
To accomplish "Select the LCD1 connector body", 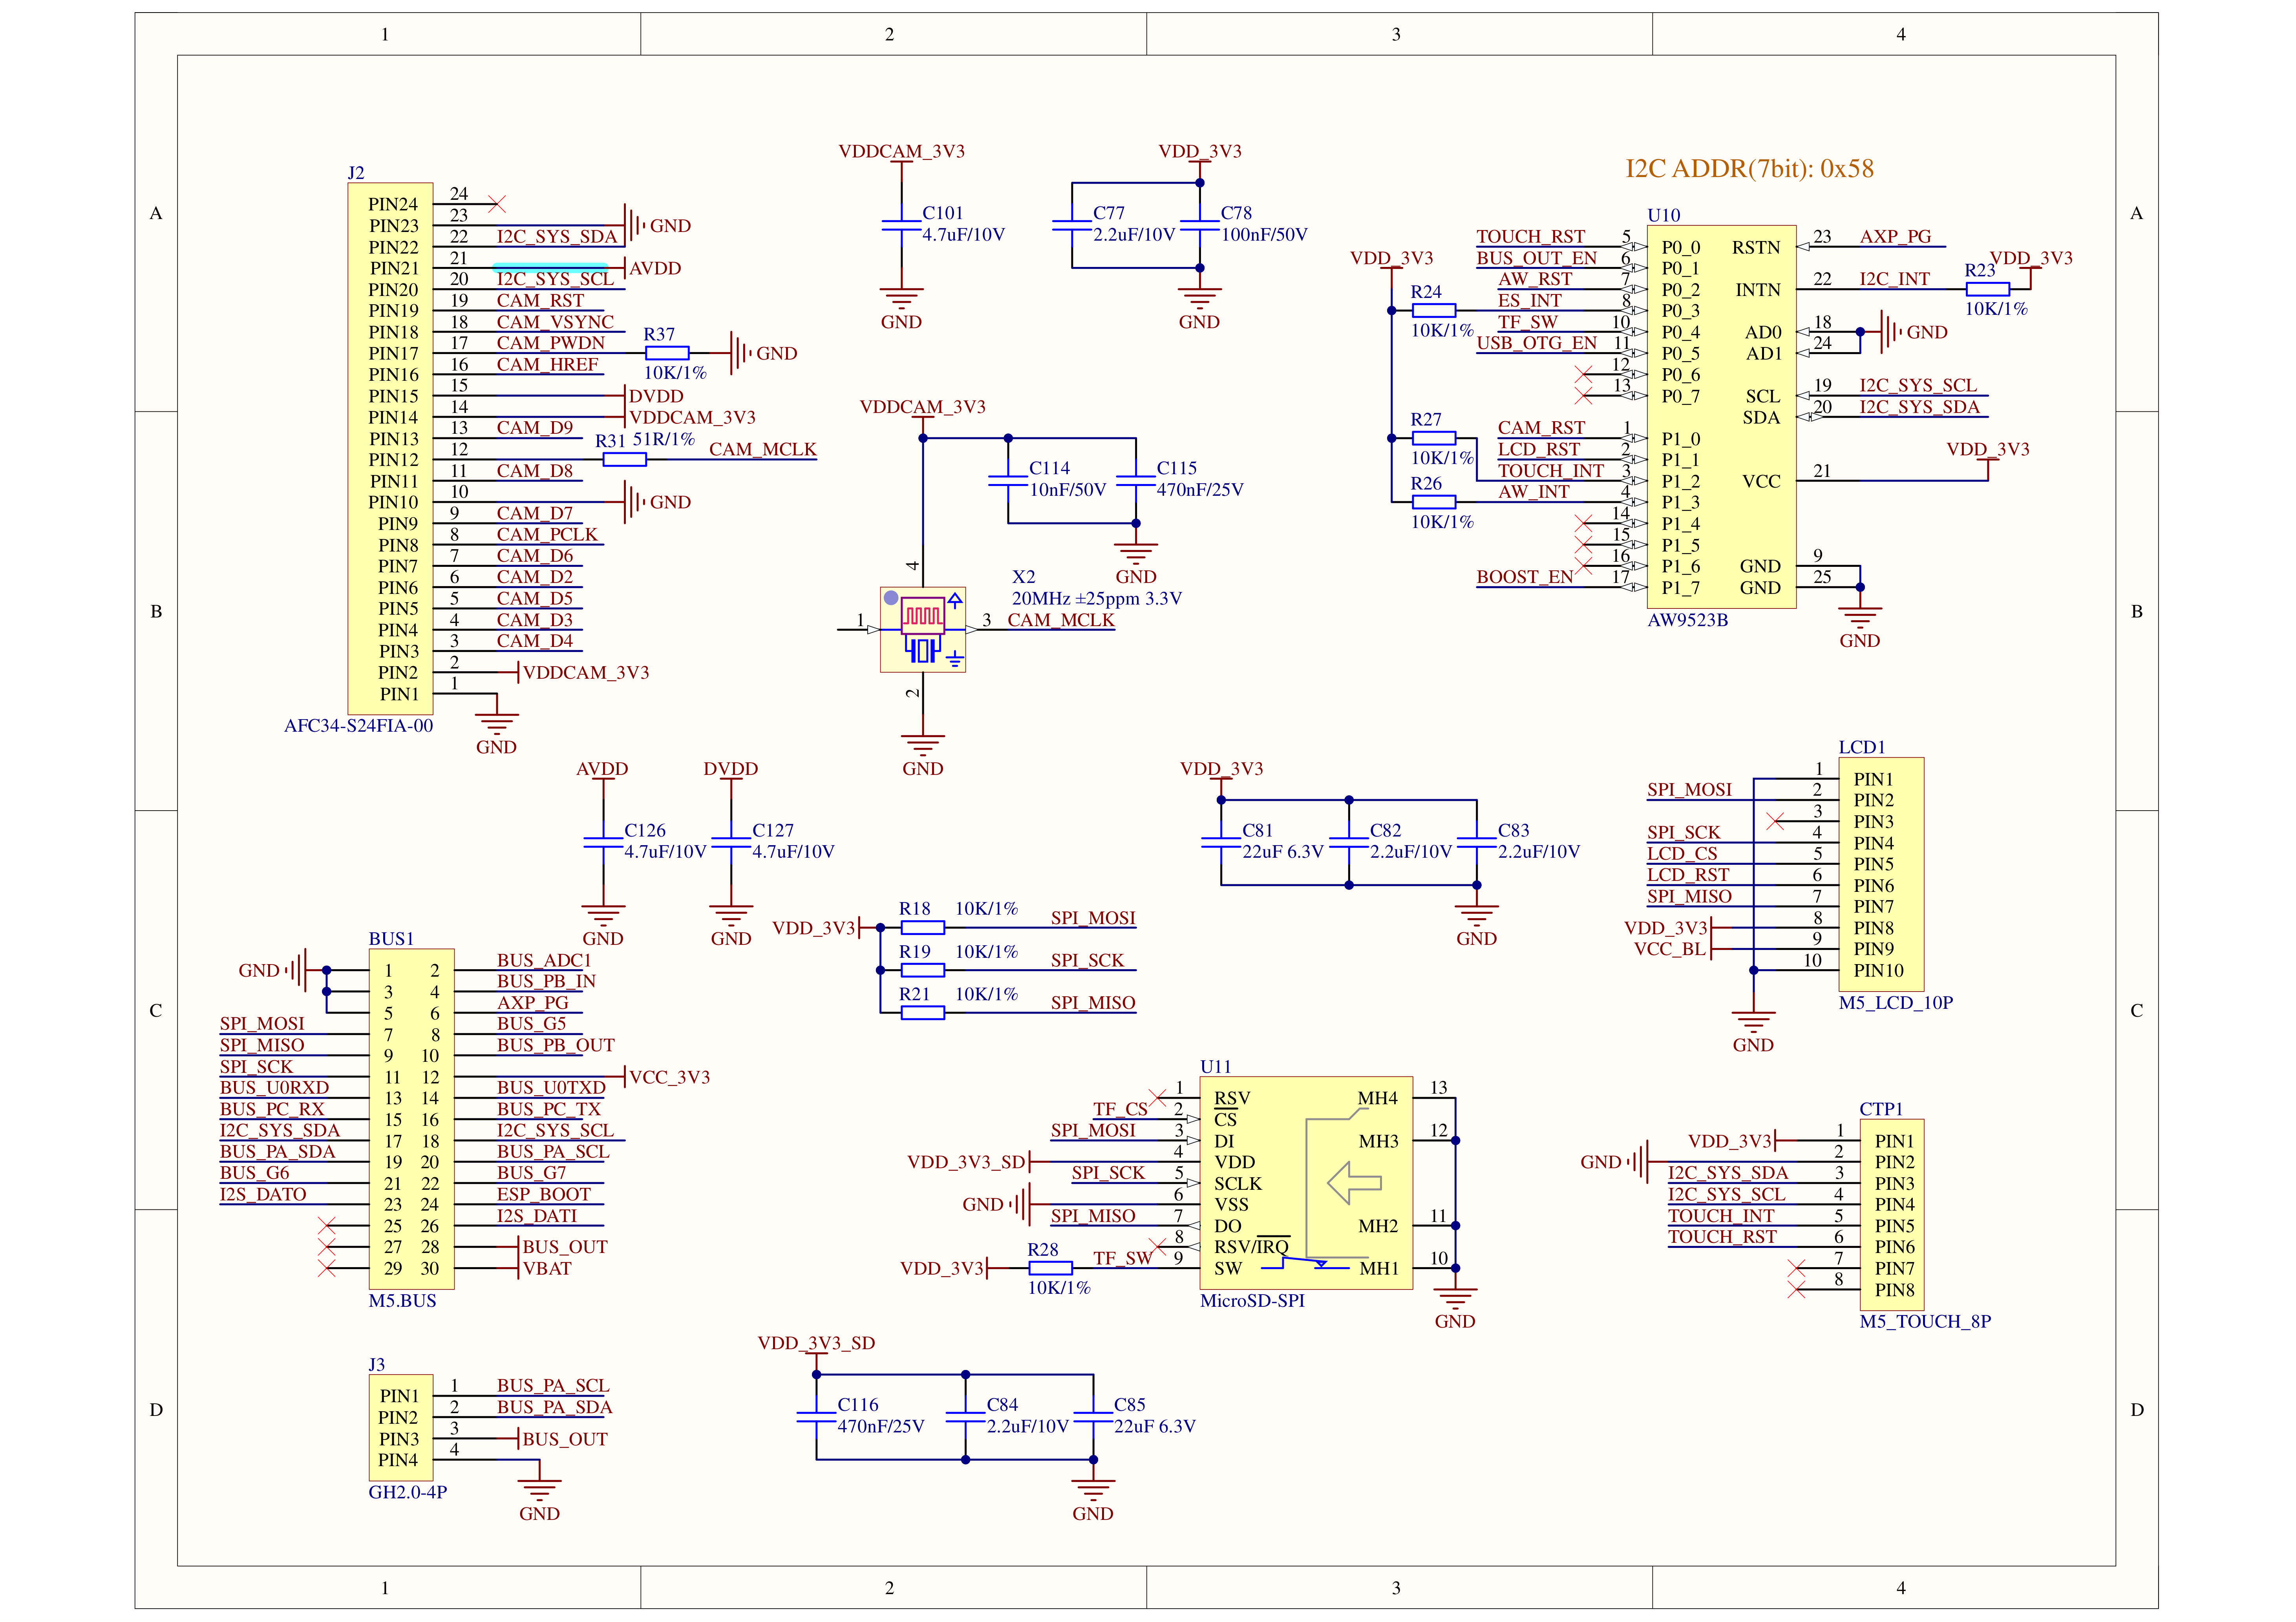I will click(1881, 874).
